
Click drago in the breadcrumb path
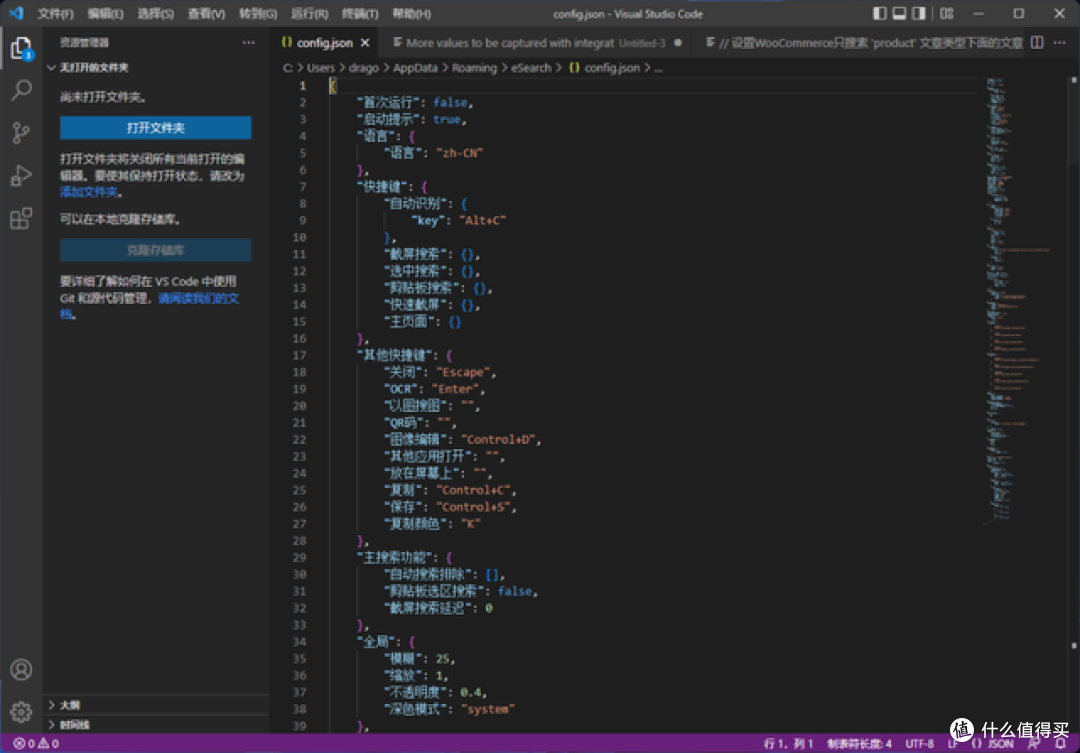point(364,68)
